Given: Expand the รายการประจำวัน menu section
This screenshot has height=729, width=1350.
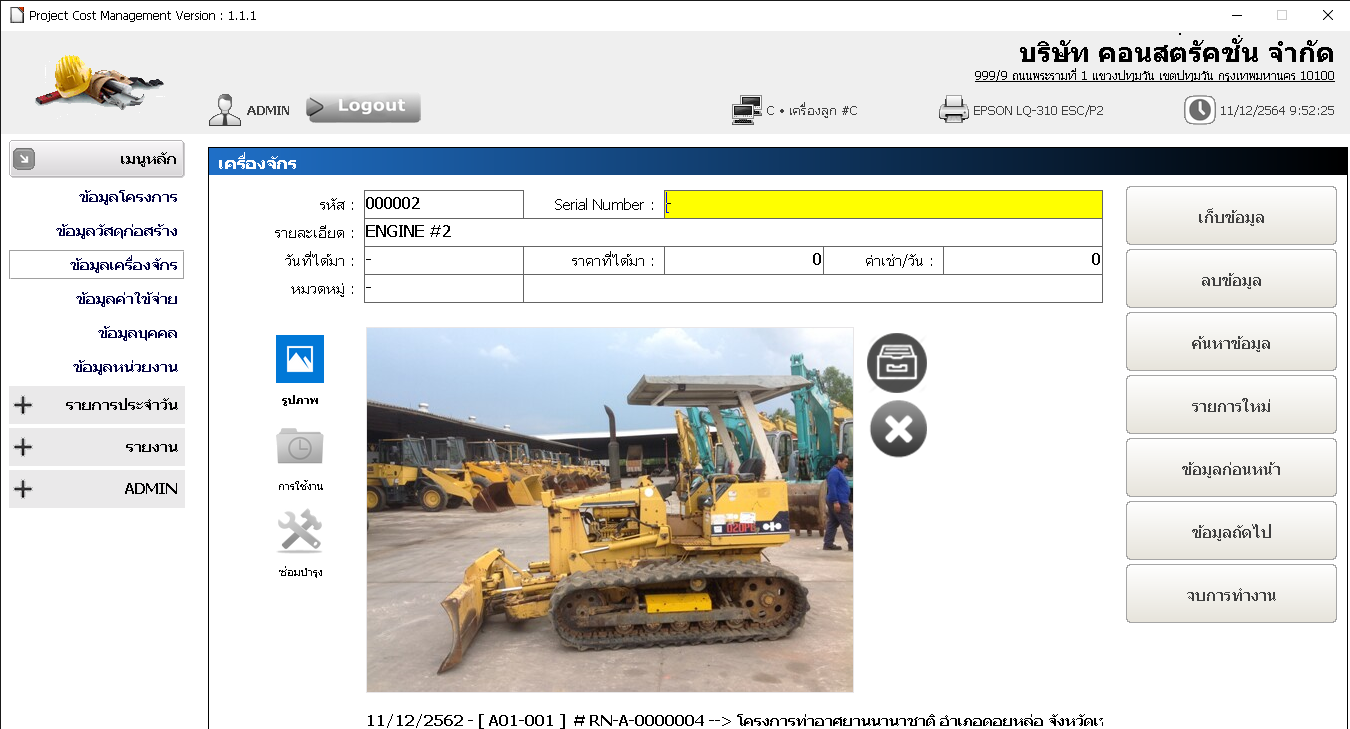Looking at the screenshot, I should (x=97, y=405).
